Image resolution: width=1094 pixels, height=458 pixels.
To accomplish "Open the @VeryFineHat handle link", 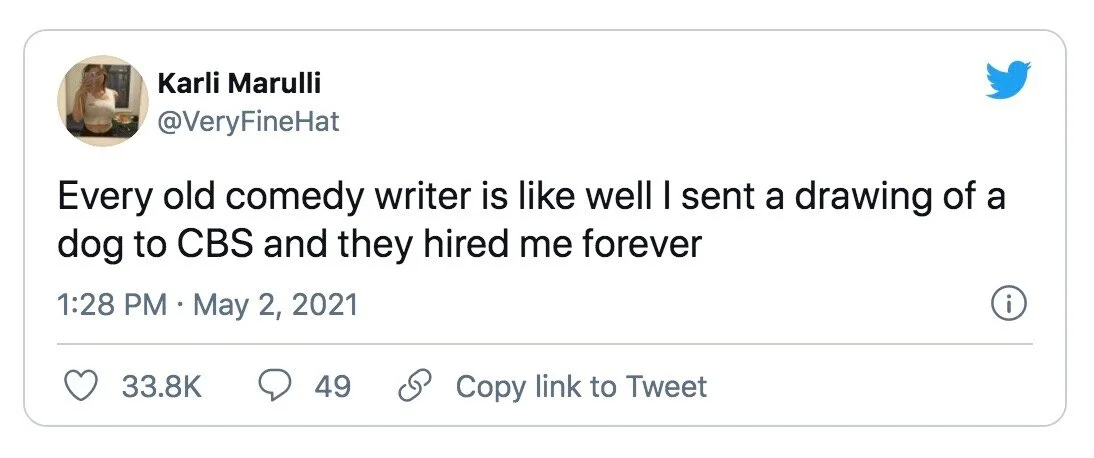I will tap(248, 121).
